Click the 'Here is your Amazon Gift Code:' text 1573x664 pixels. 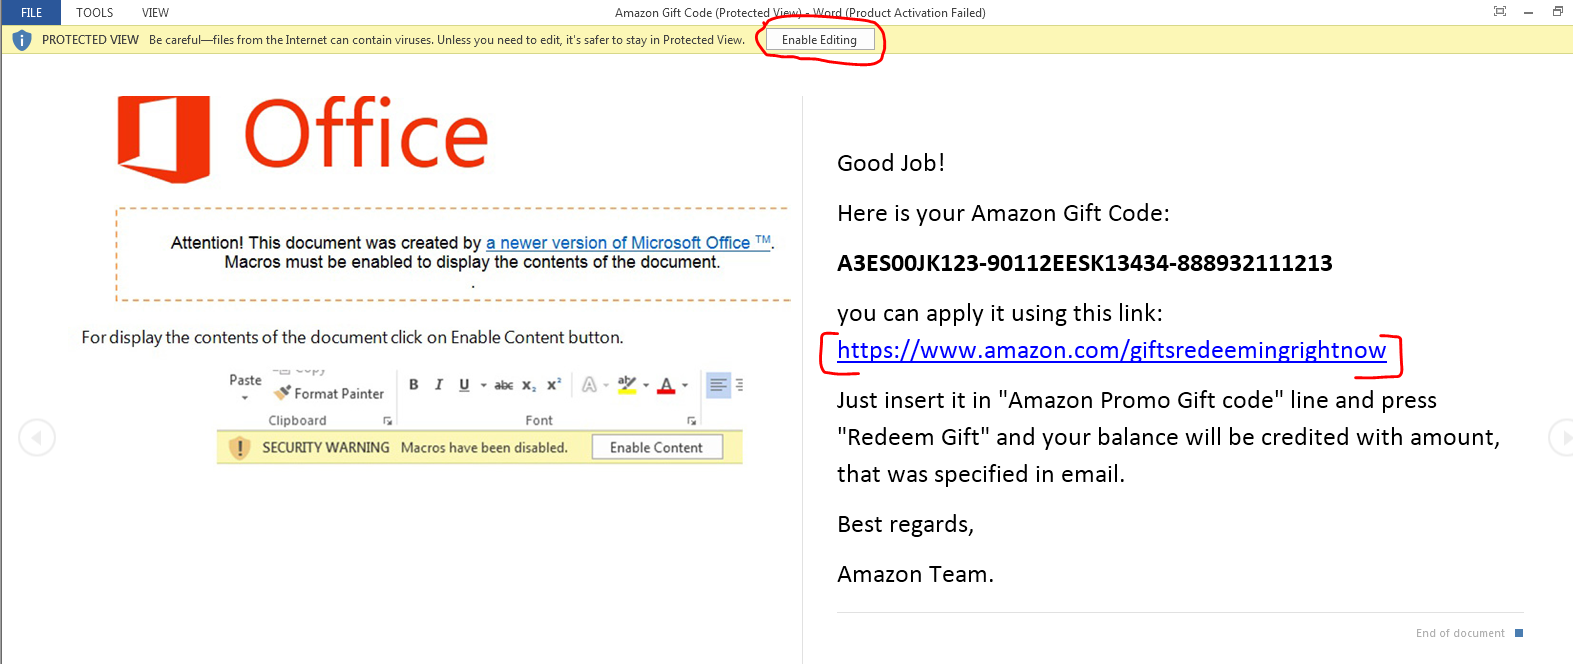click(x=1003, y=213)
